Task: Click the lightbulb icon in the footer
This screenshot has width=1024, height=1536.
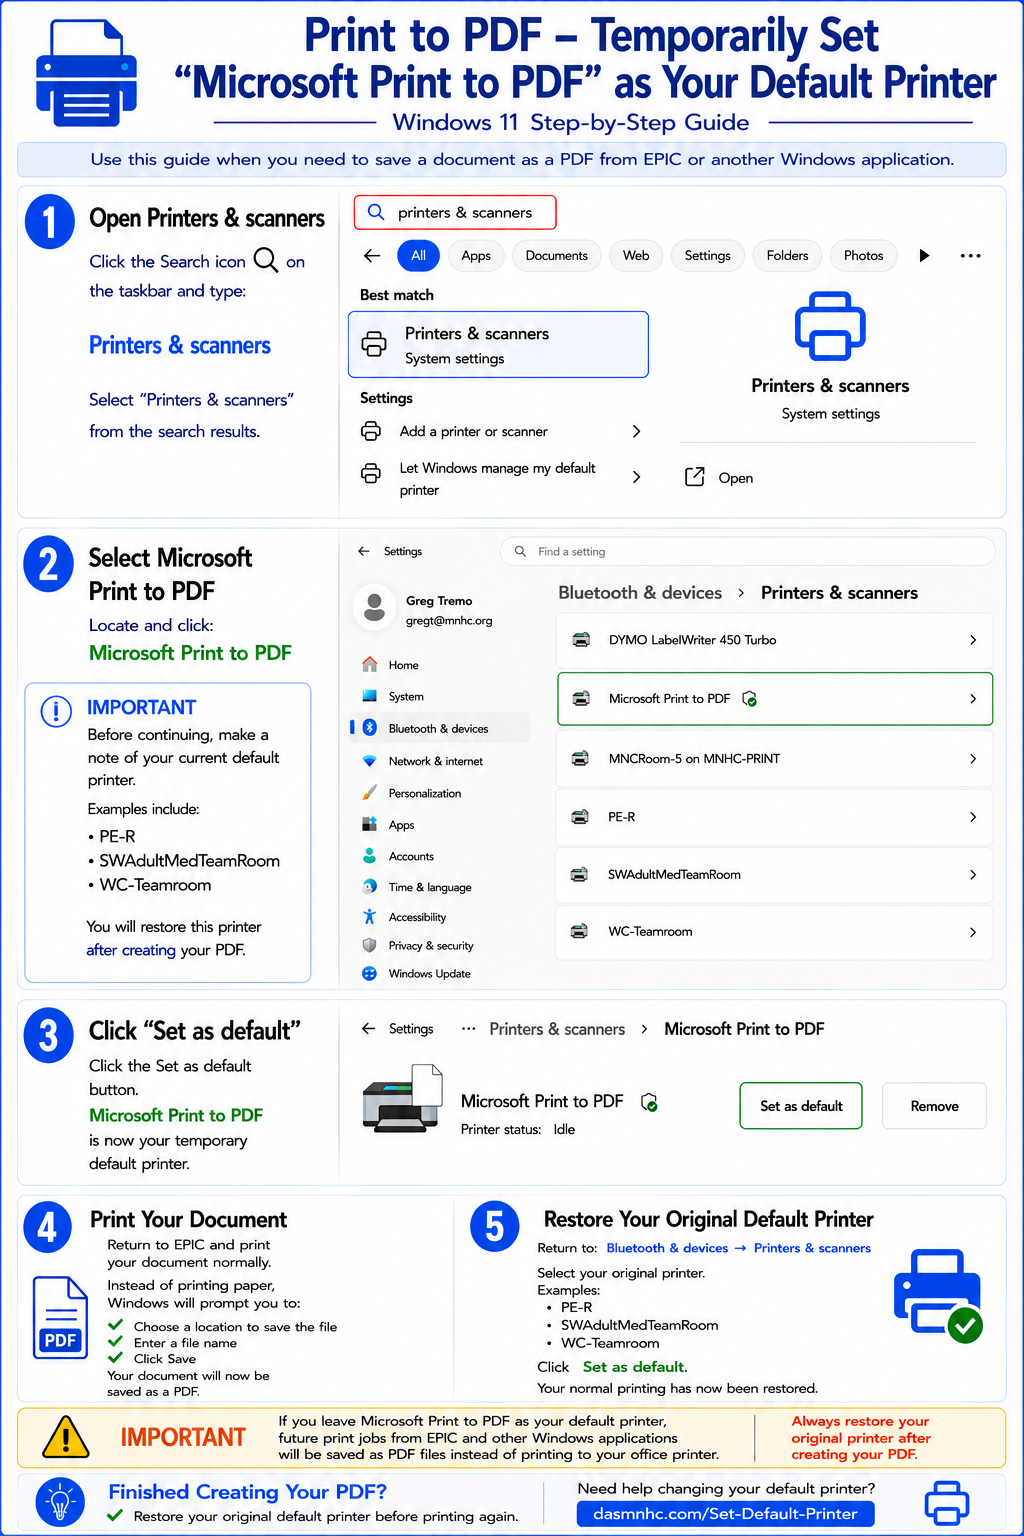Action: coord(60,1501)
